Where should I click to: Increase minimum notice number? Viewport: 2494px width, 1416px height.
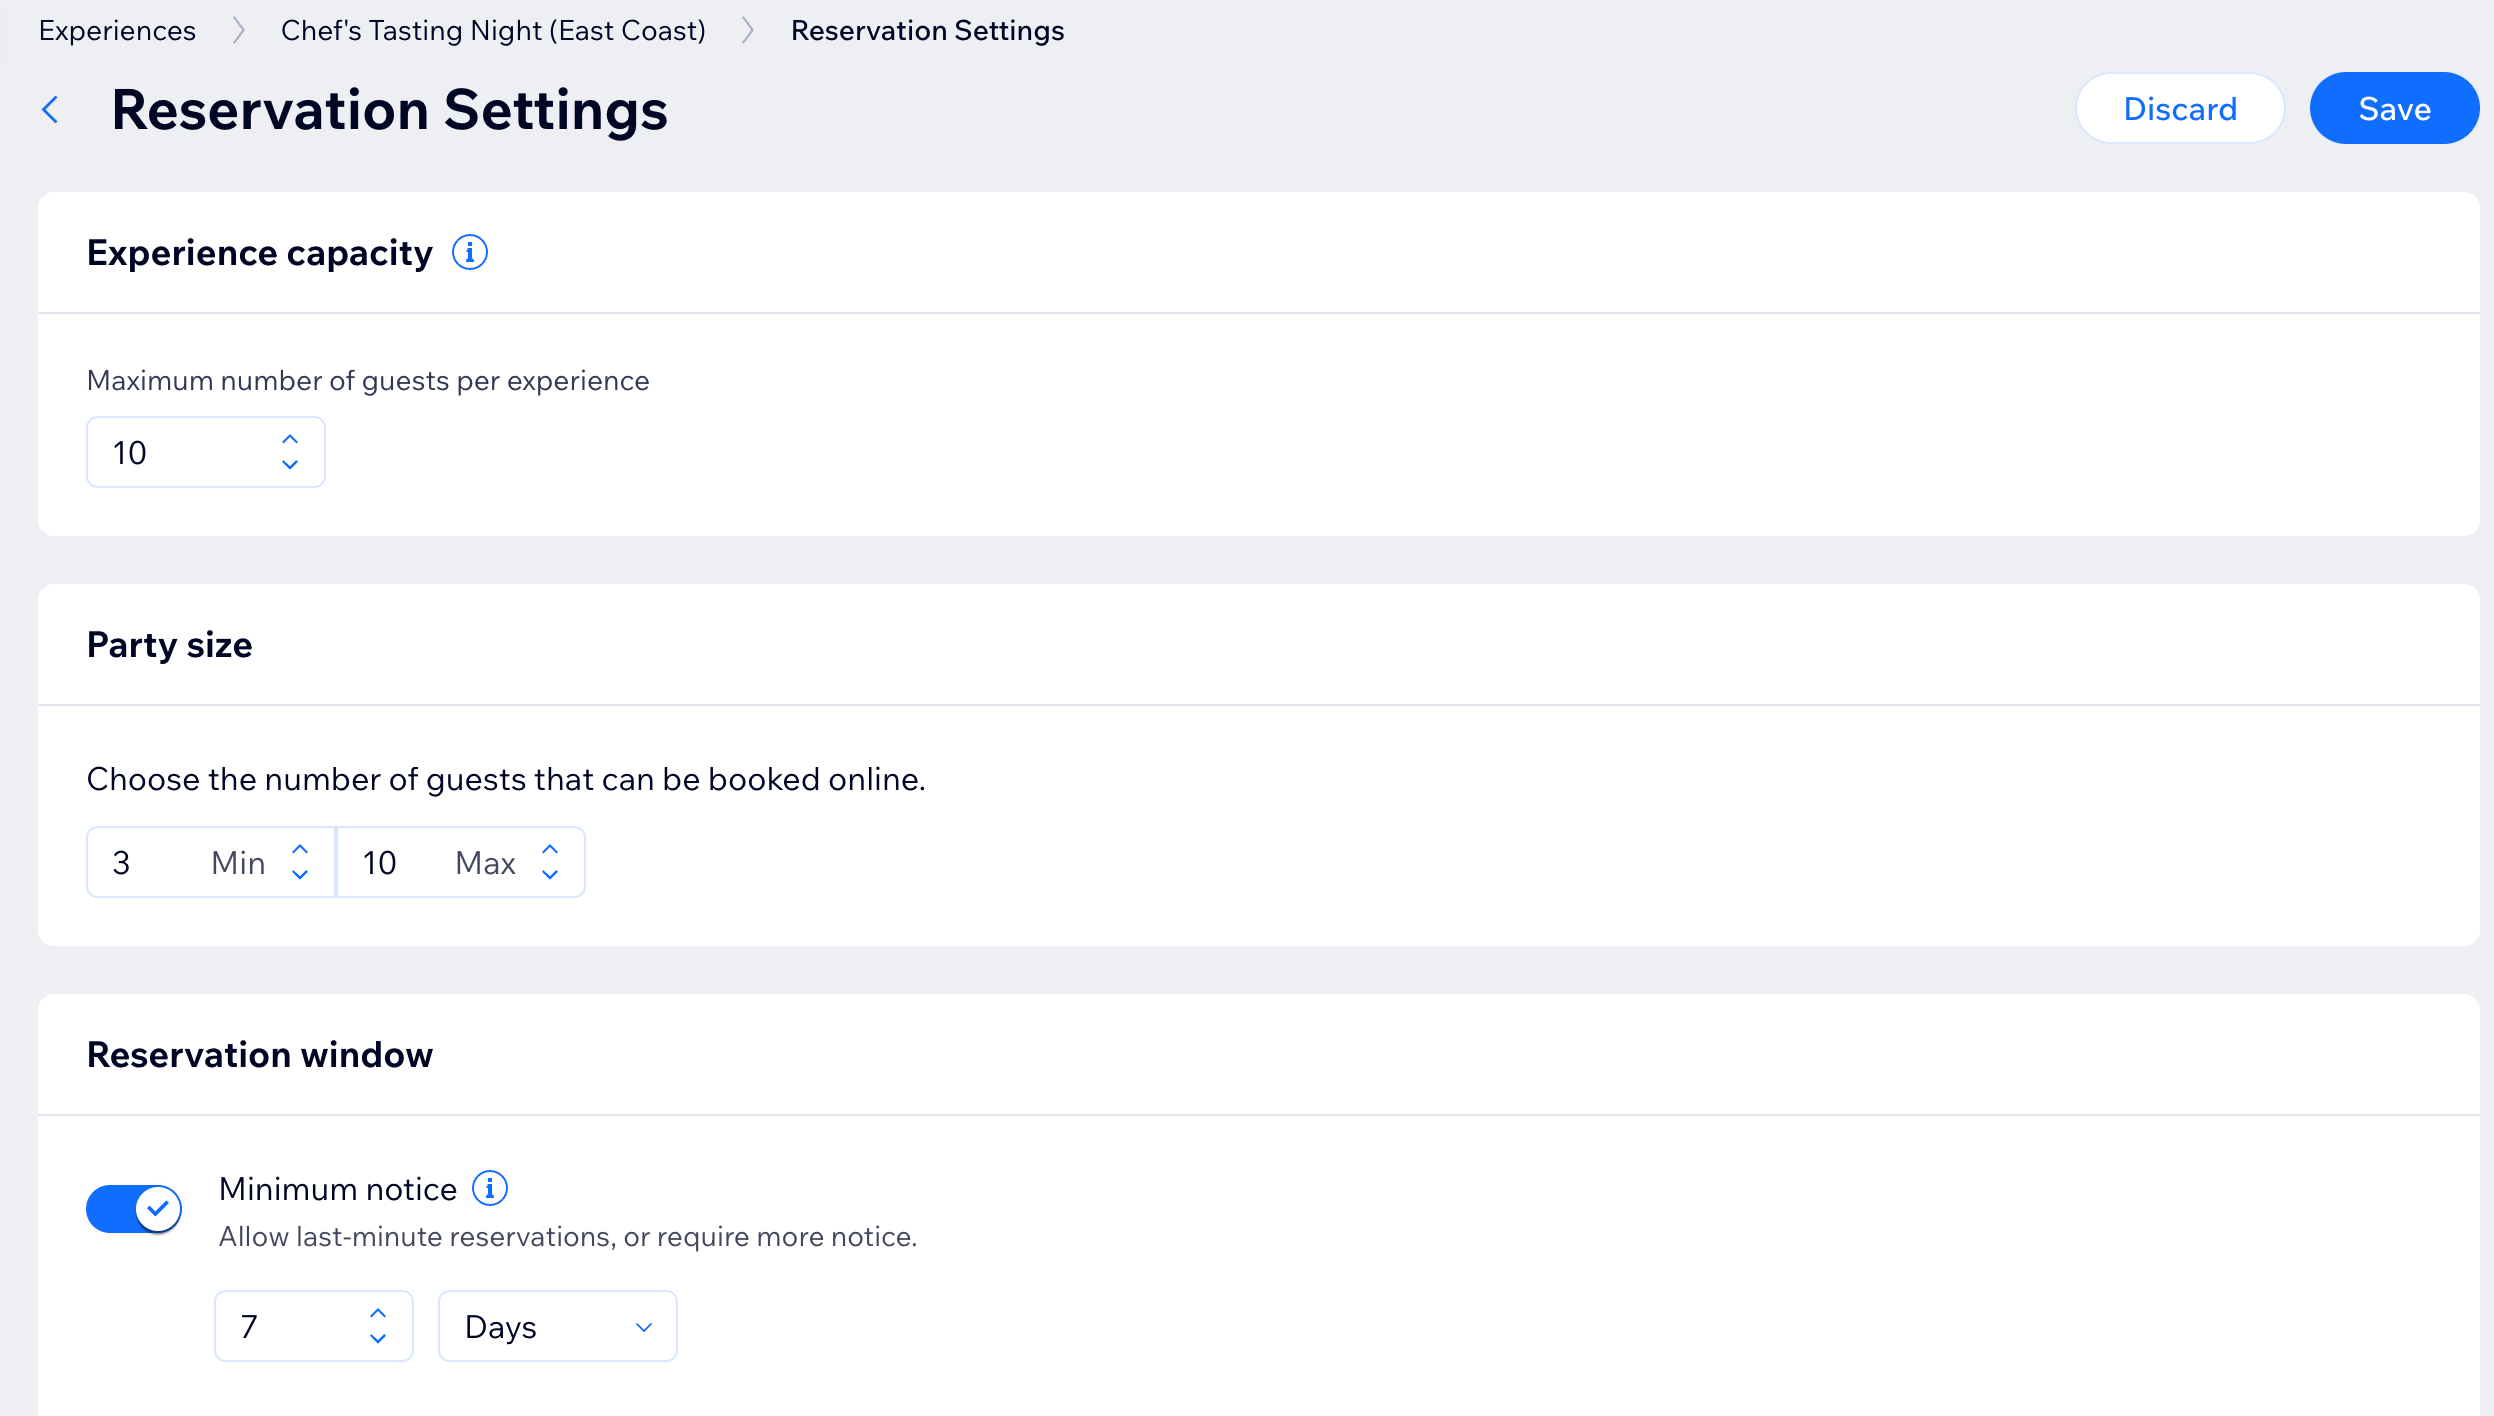pos(378,1314)
